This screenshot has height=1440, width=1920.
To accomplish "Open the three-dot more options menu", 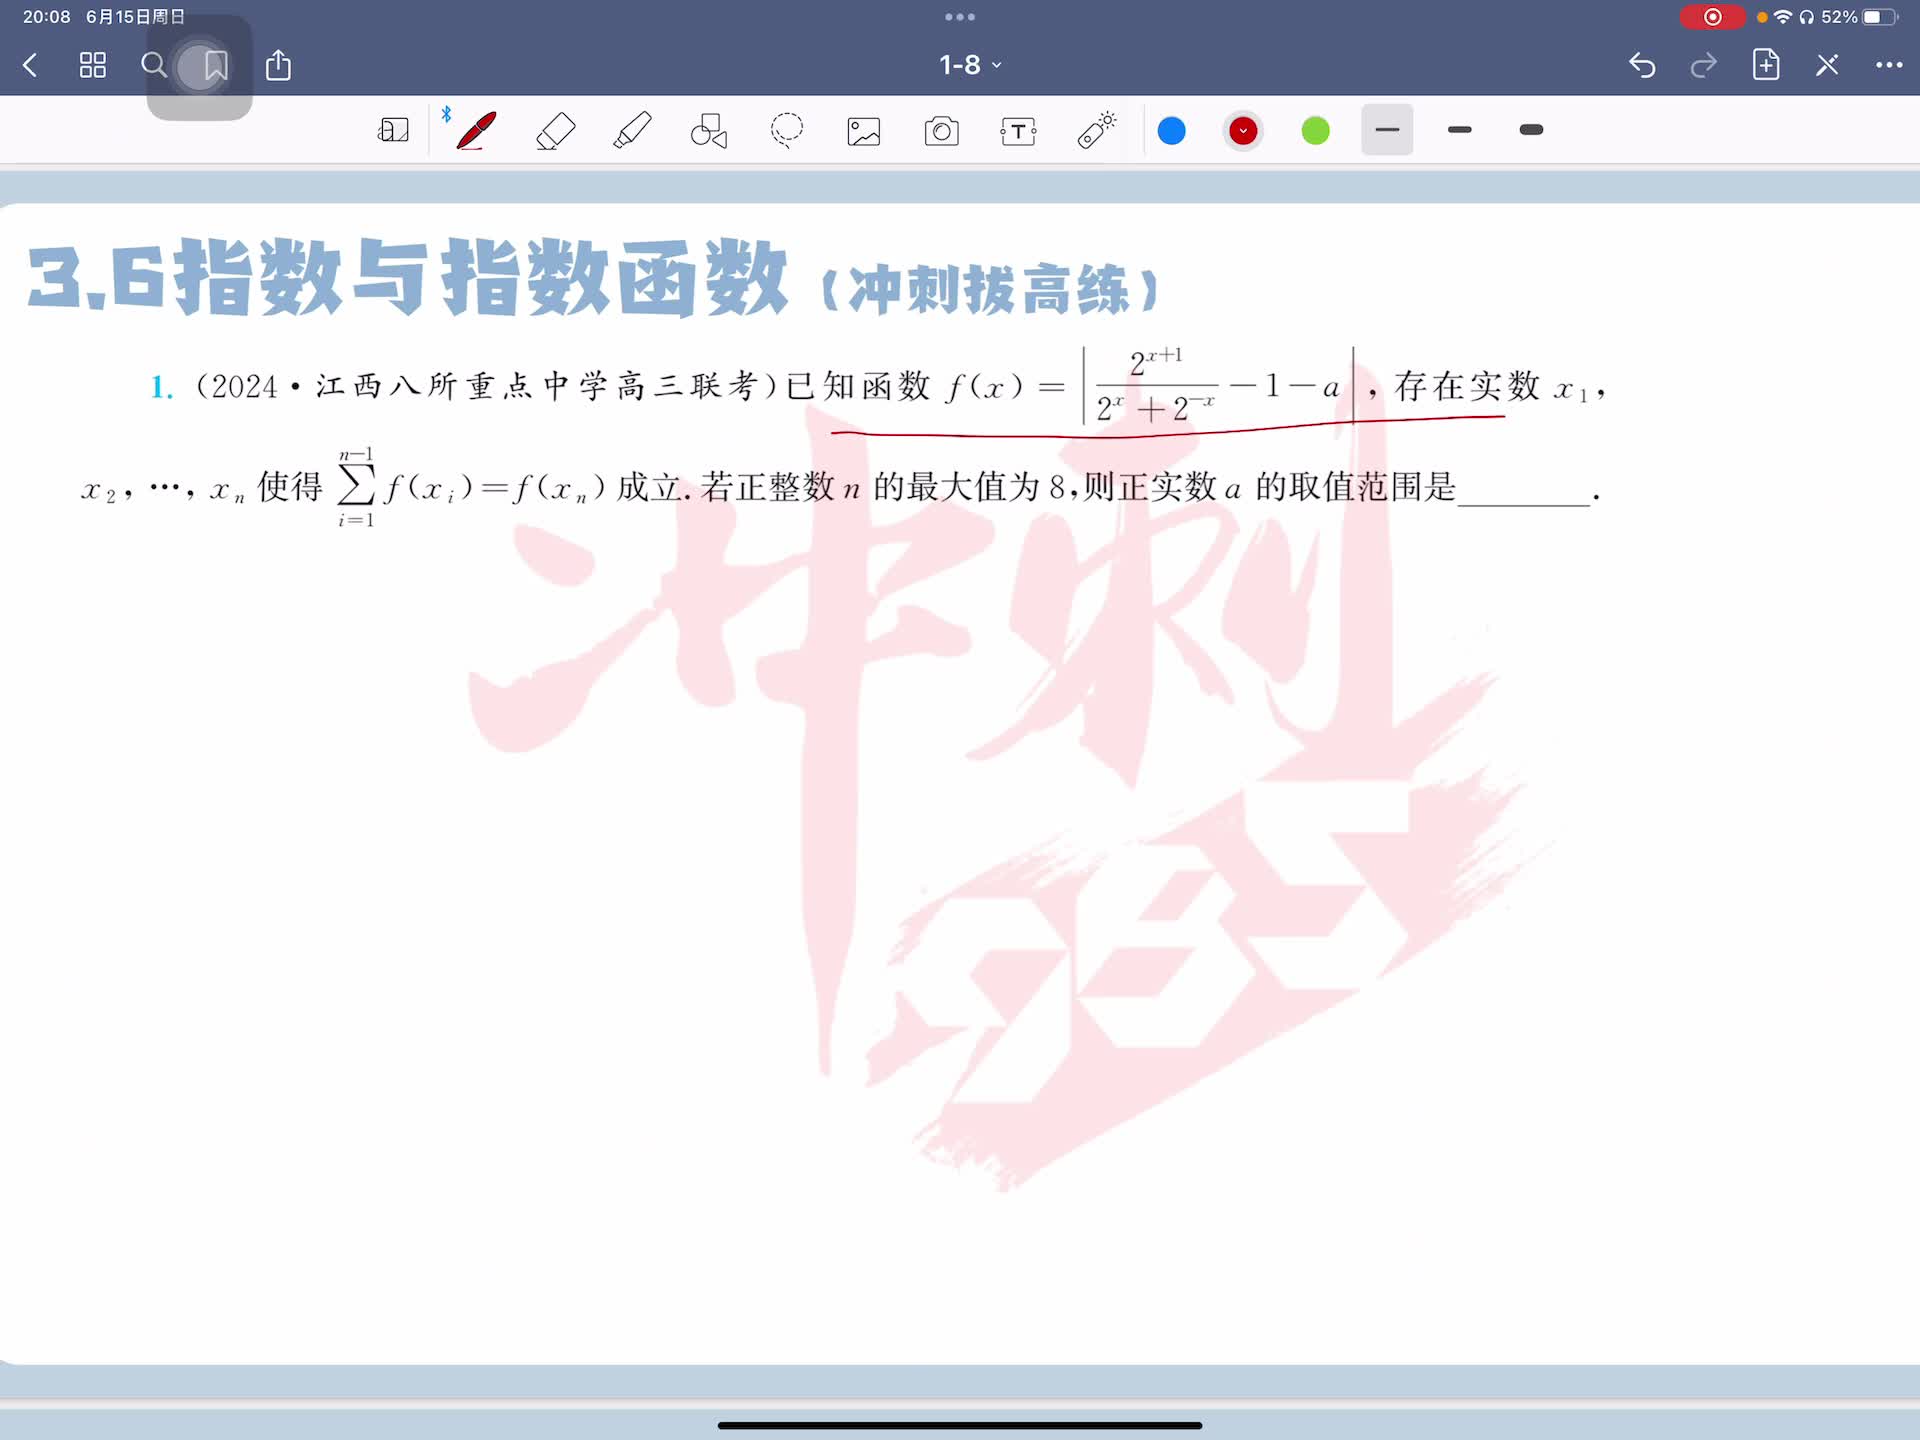I will tap(1888, 65).
